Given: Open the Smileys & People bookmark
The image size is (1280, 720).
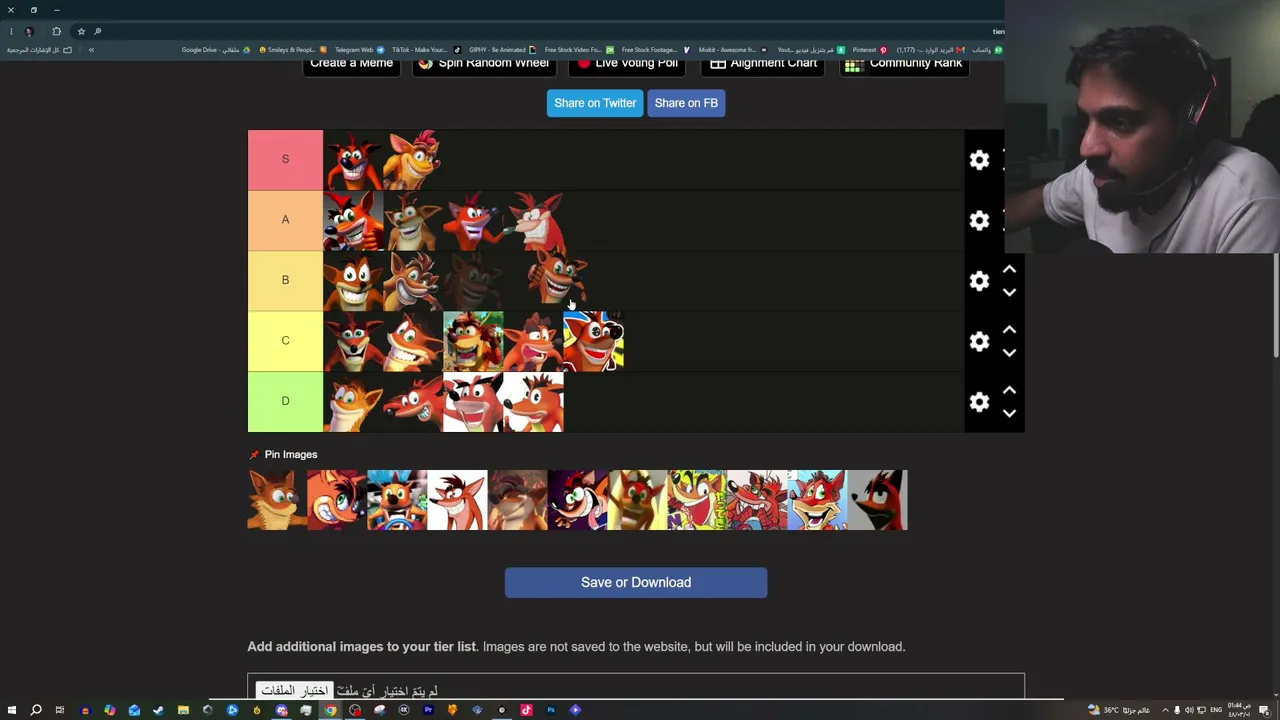Looking at the screenshot, I should (x=292, y=50).
